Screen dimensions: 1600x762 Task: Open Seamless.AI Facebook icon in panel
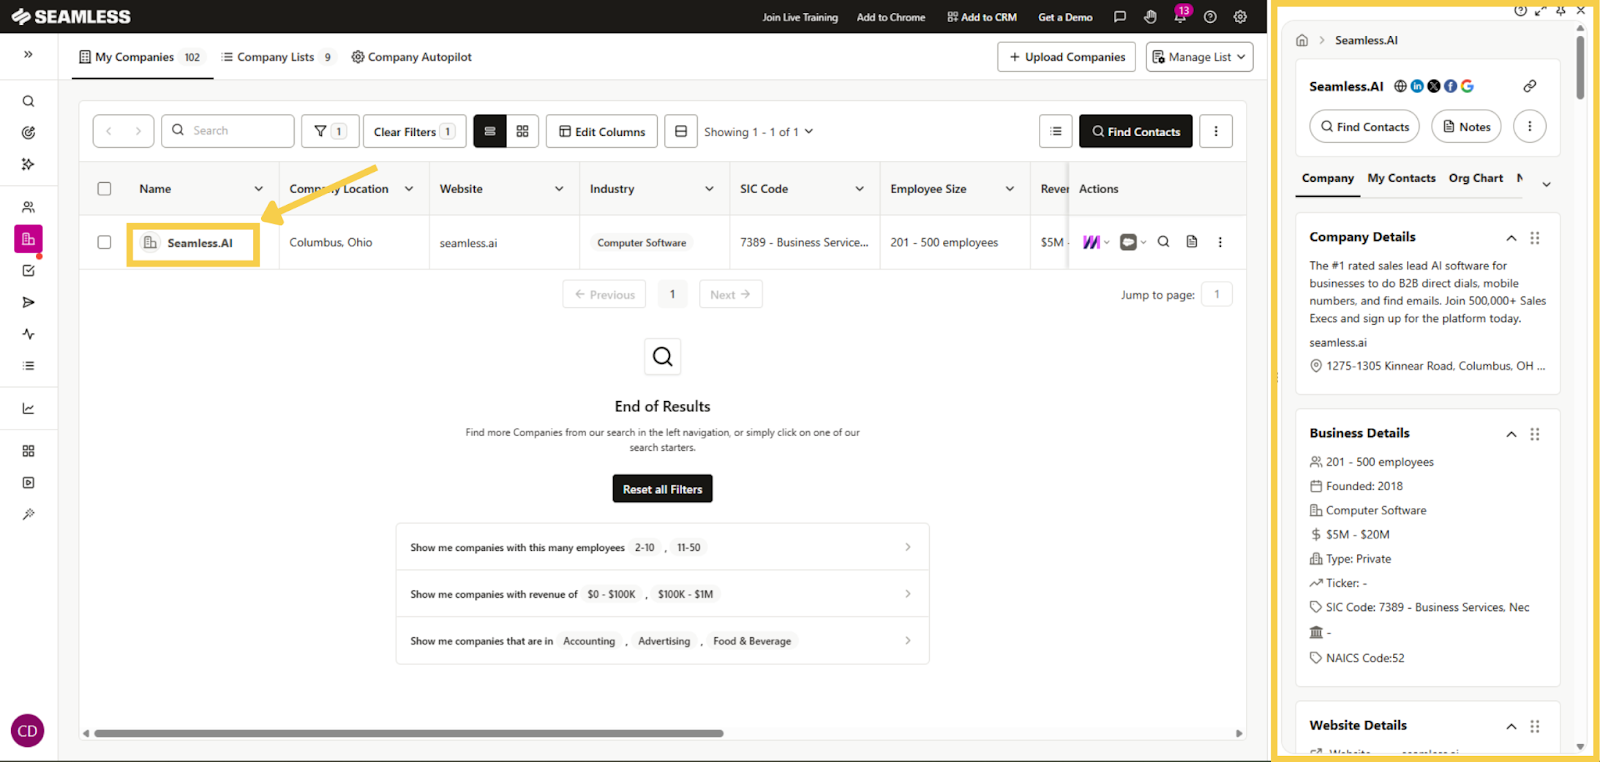(x=1450, y=86)
